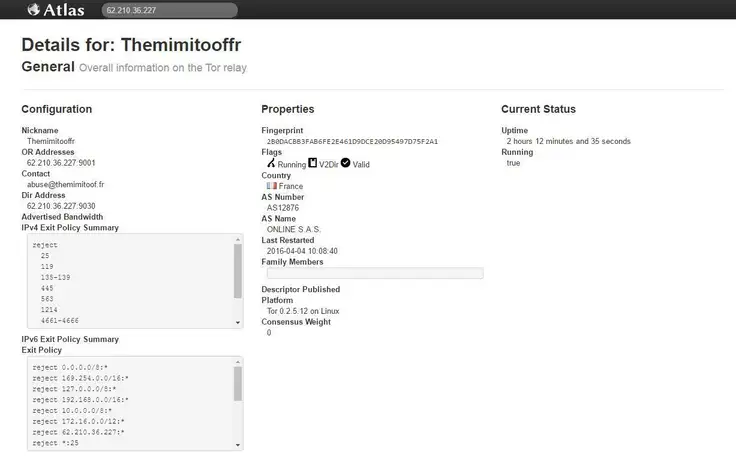Open the Atlas home brand link
Screen dimensions: 736x459
point(66,11)
